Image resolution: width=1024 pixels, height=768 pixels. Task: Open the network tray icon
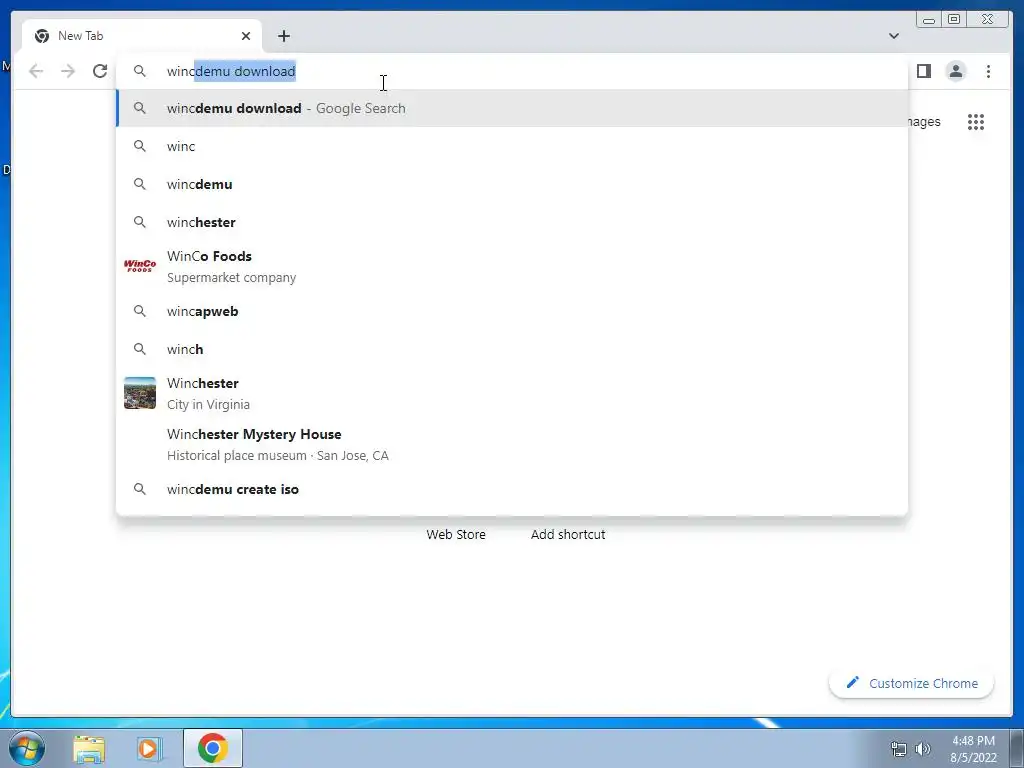899,749
